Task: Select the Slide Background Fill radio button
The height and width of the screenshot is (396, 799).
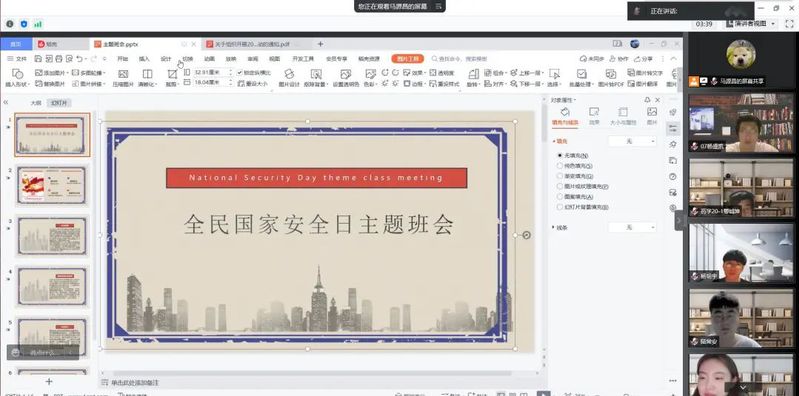Action: (560, 207)
